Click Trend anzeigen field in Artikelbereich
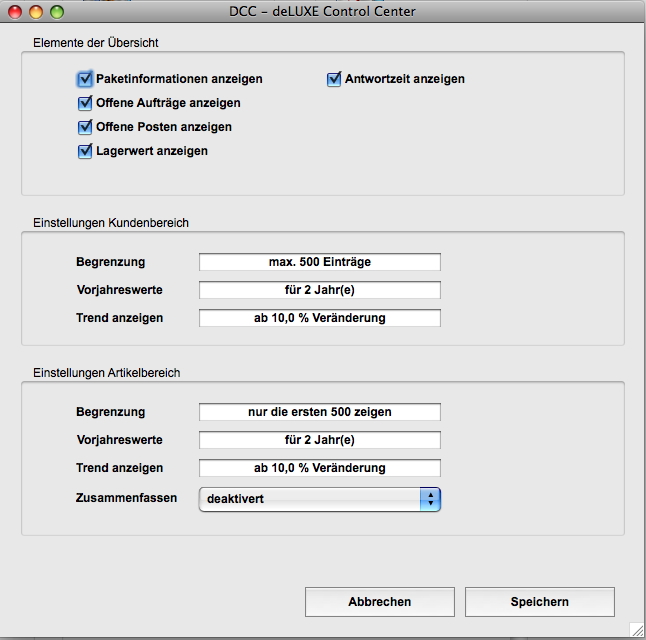This screenshot has width=646, height=640. click(x=319, y=468)
